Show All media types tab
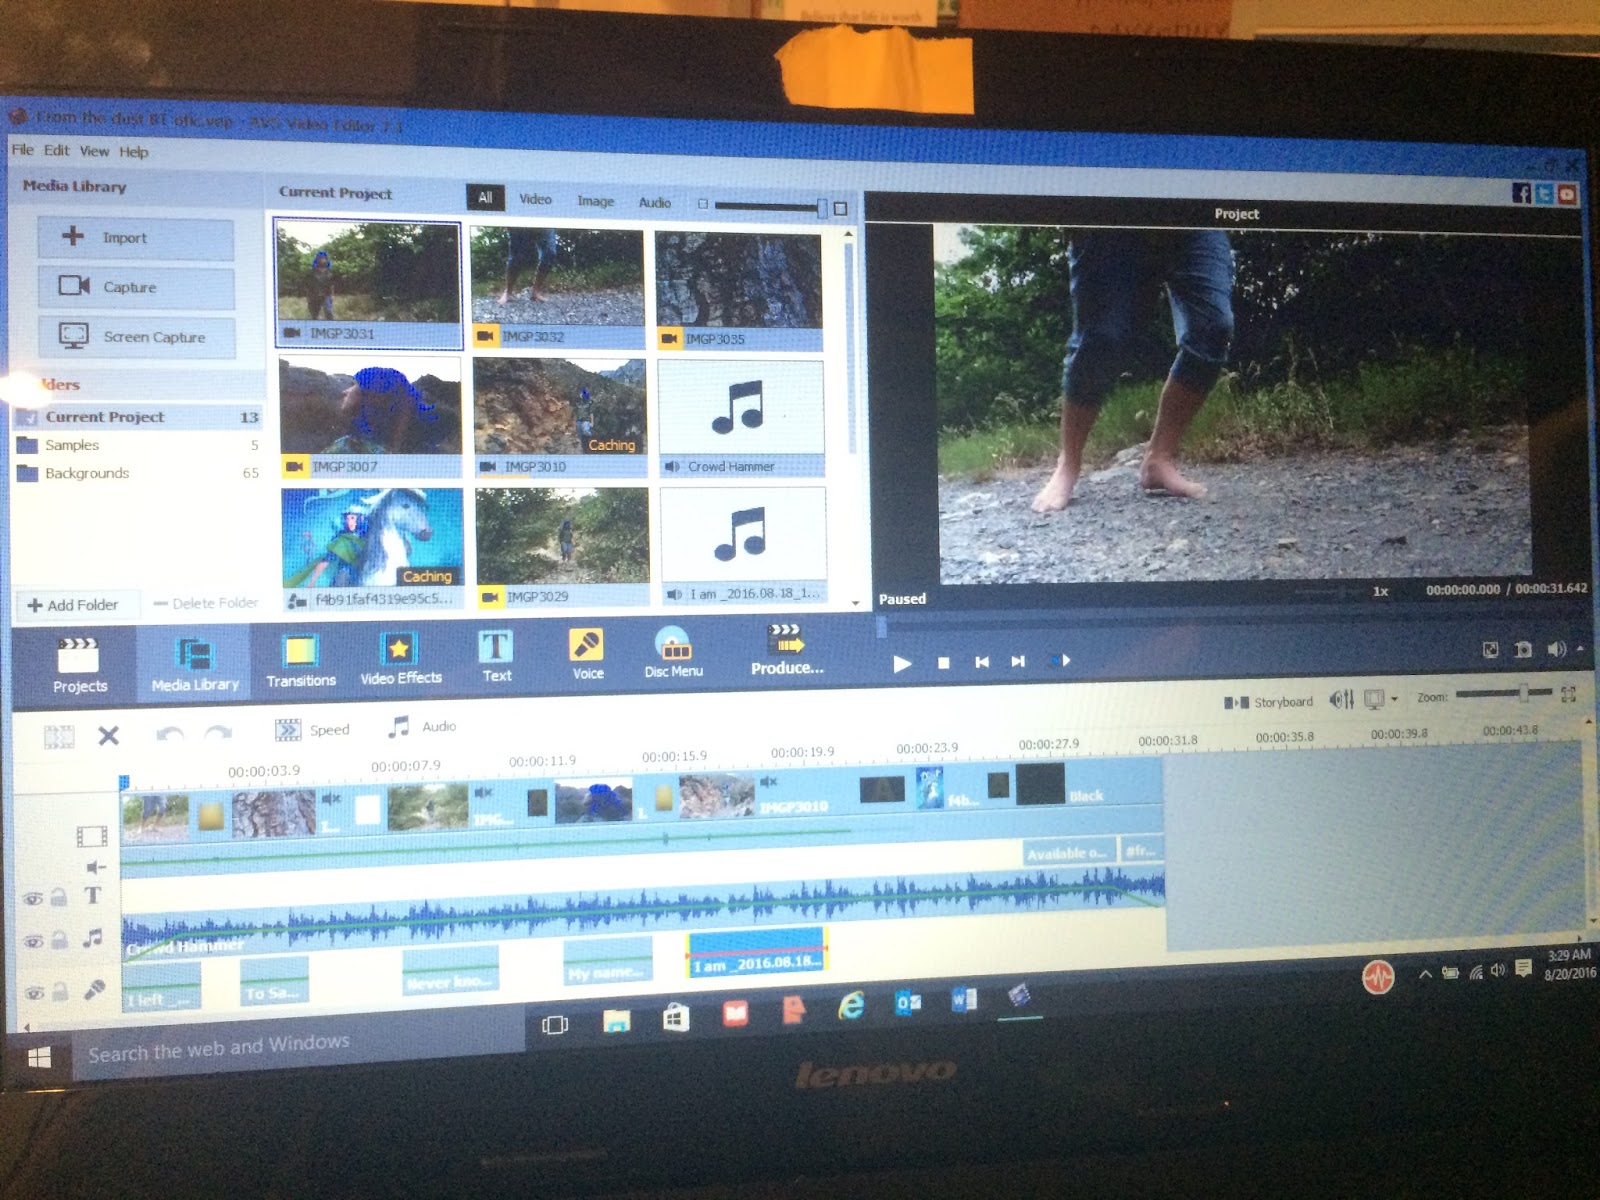The height and width of the screenshot is (1200, 1600). [485, 198]
